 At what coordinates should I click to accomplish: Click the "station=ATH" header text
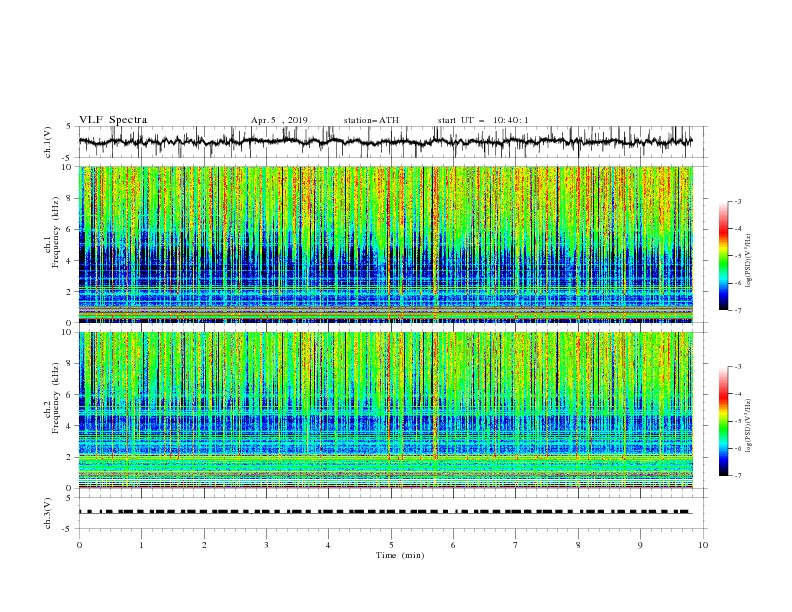click(371, 120)
